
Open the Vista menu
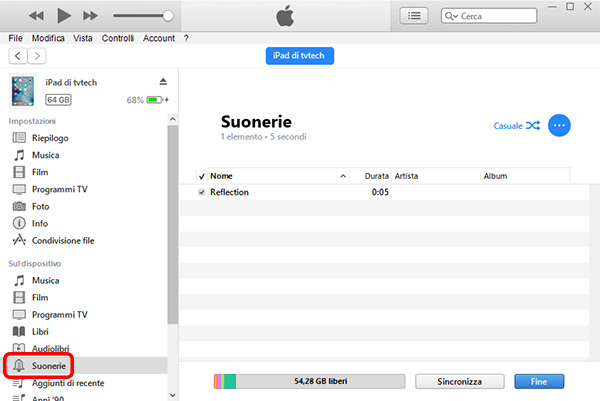[83, 38]
